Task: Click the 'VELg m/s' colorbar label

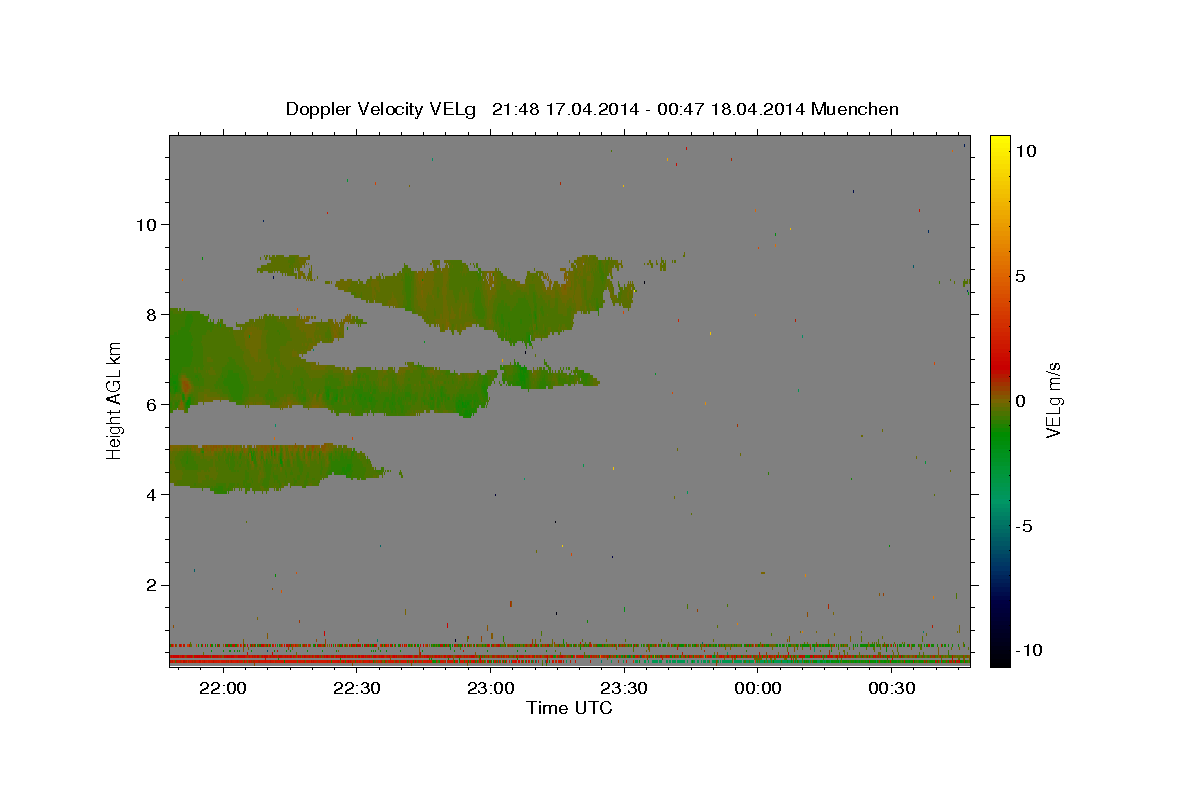Action: tap(1053, 401)
